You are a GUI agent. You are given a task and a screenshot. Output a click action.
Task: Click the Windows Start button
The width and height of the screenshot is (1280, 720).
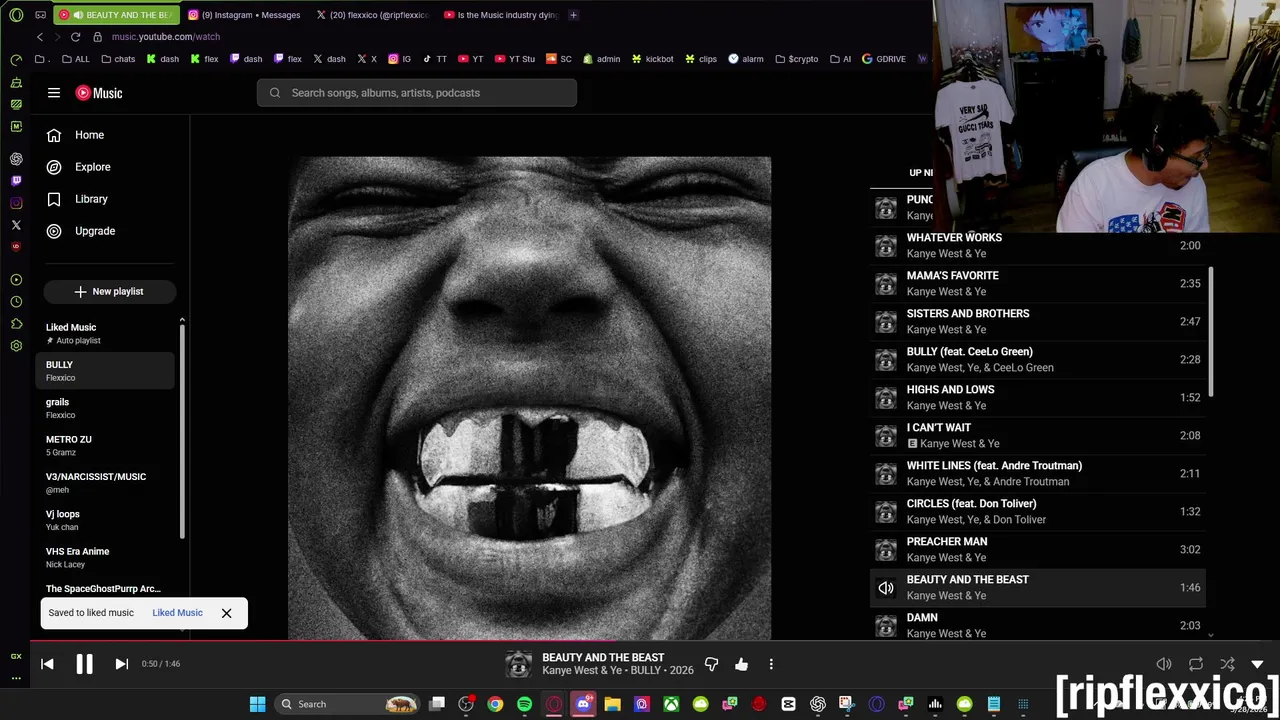coord(257,704)
